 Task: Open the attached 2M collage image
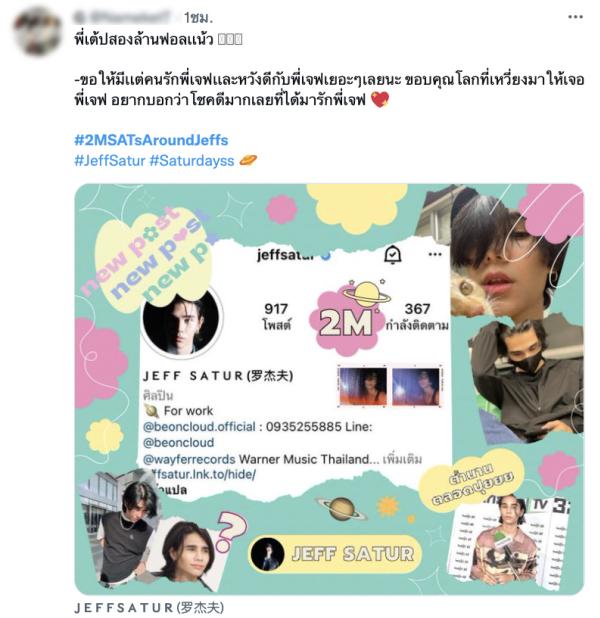[329, 389]
